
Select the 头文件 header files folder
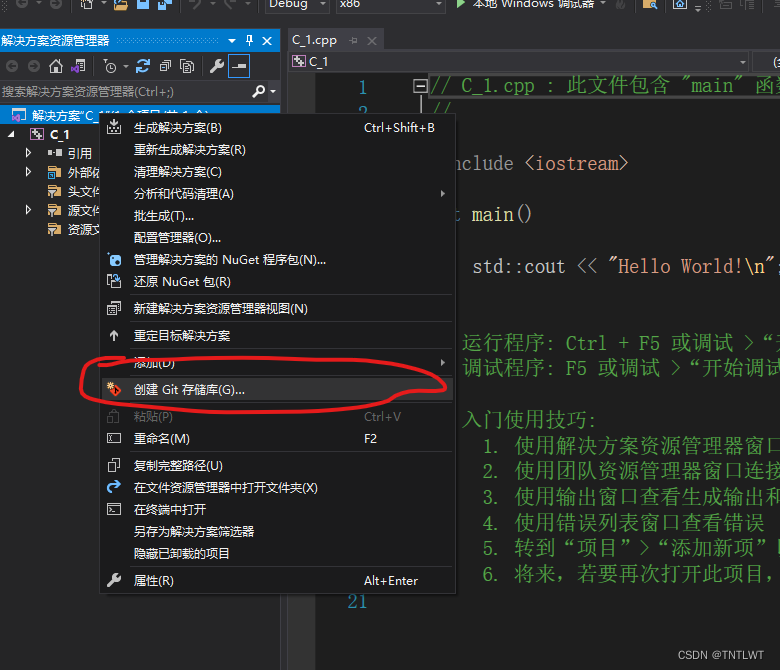tap(83, 191)
